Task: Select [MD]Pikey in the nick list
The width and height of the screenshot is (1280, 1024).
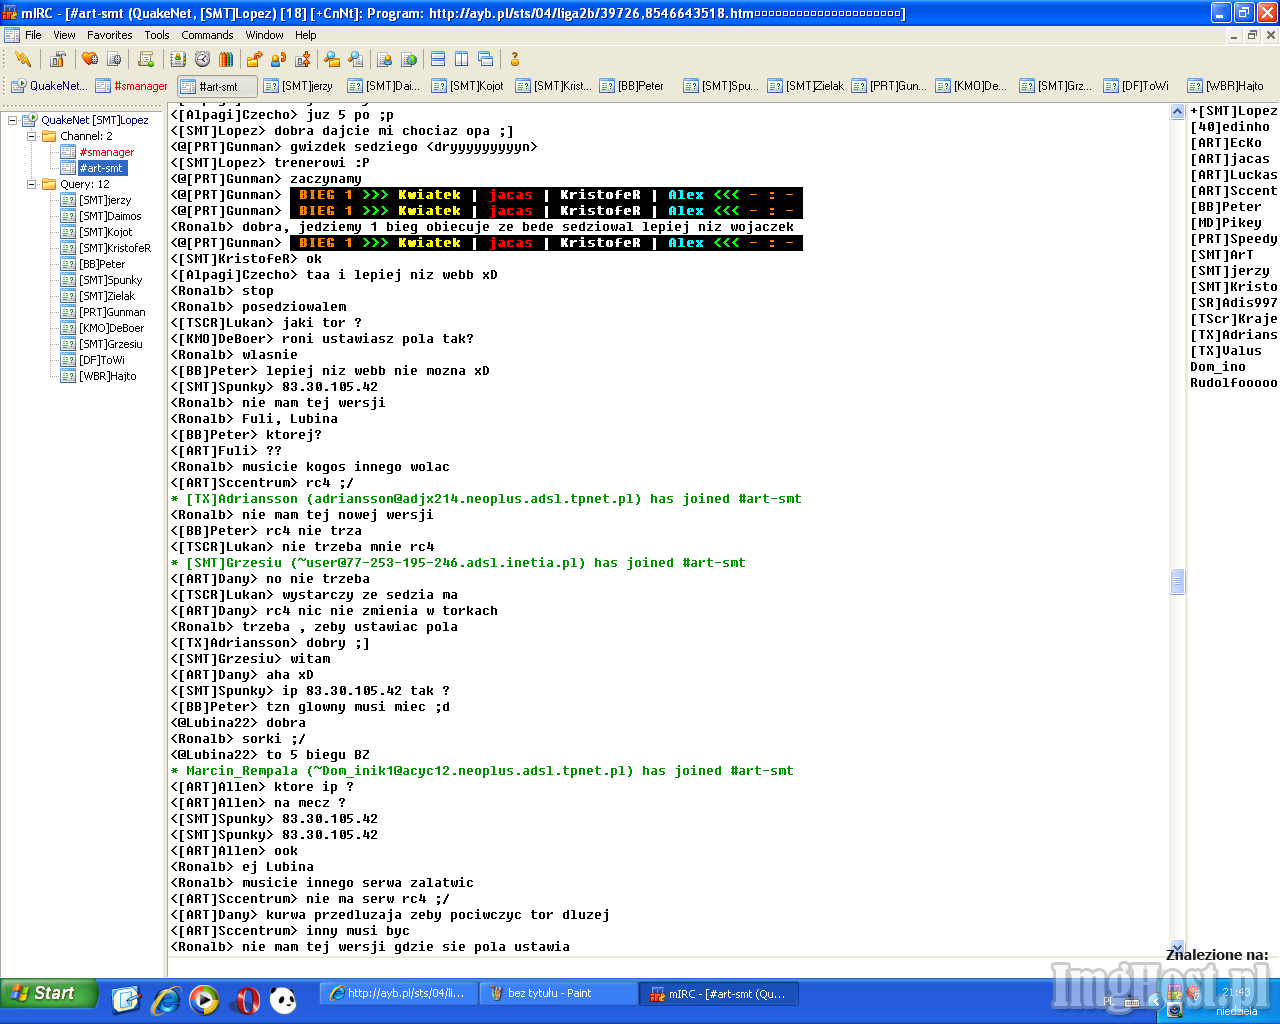Action: click(1226, 223)
